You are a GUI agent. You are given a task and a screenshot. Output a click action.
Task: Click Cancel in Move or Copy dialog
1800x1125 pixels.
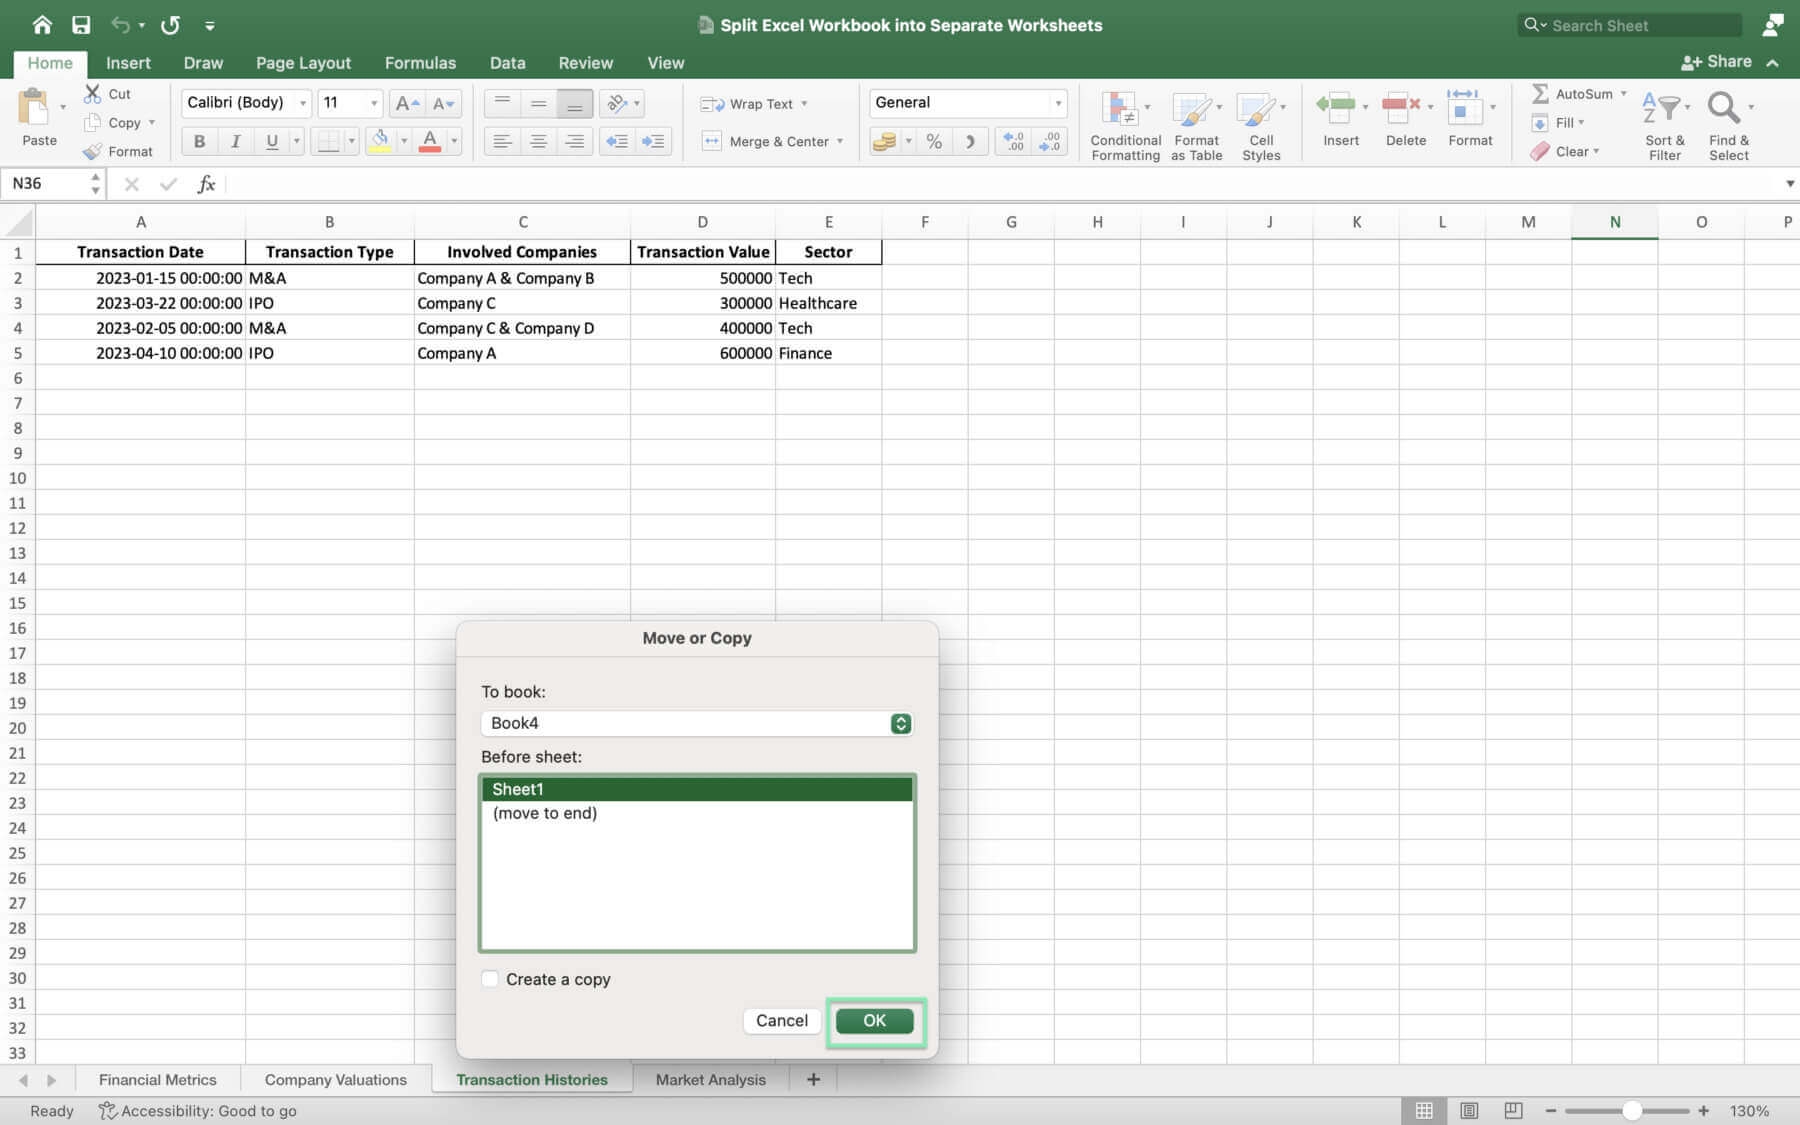(x=781, y=1020)
